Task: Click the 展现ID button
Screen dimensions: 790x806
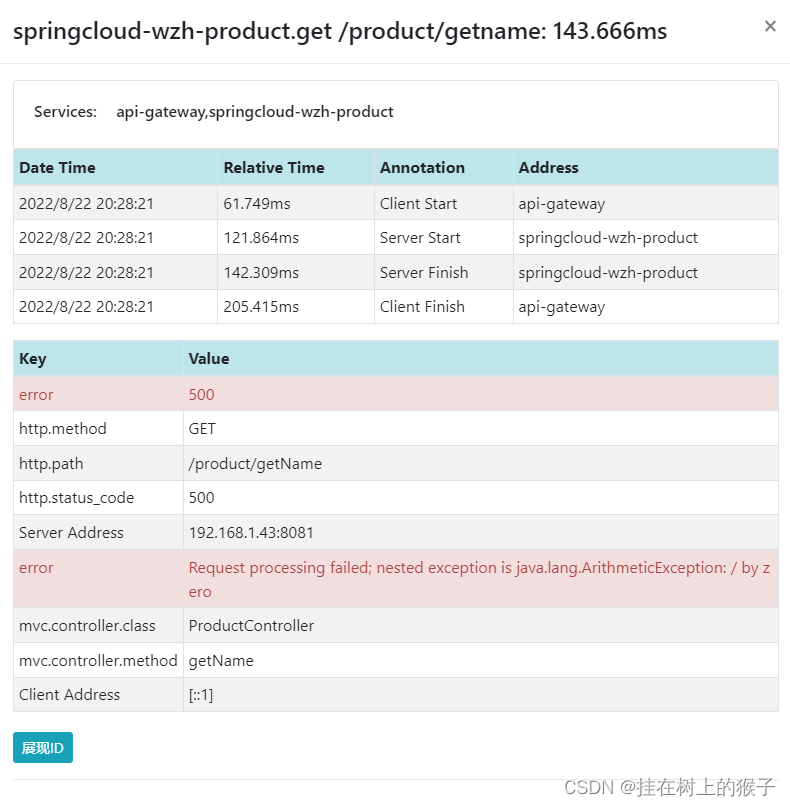Action: 42,747
